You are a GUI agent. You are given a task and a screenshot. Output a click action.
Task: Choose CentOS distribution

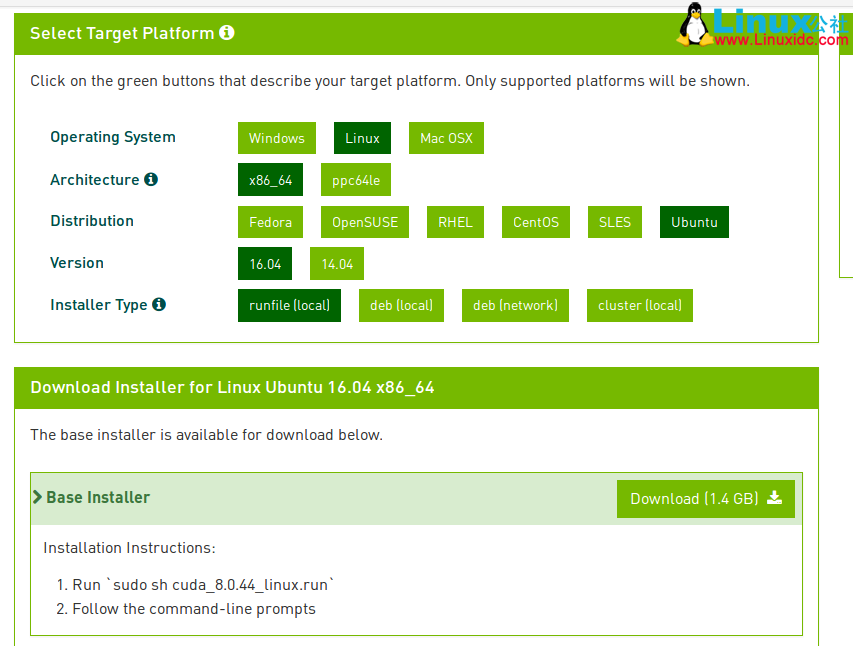click(x=535, y=222)
